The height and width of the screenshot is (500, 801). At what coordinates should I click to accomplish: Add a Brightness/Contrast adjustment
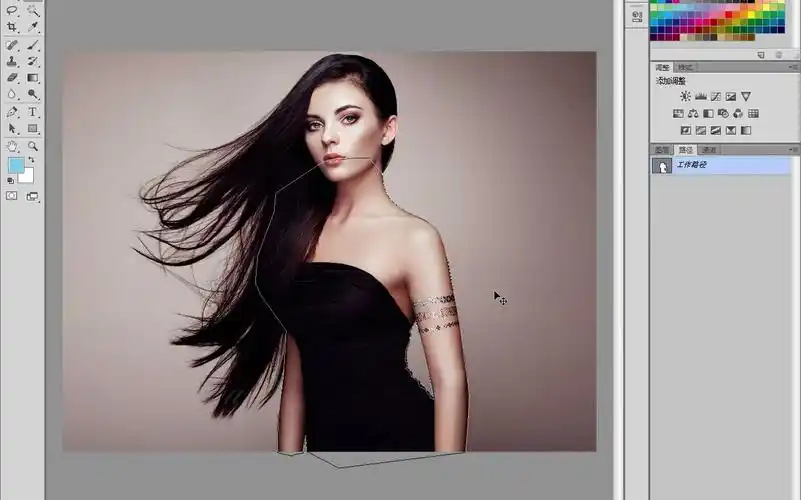(x=685, y=96)
